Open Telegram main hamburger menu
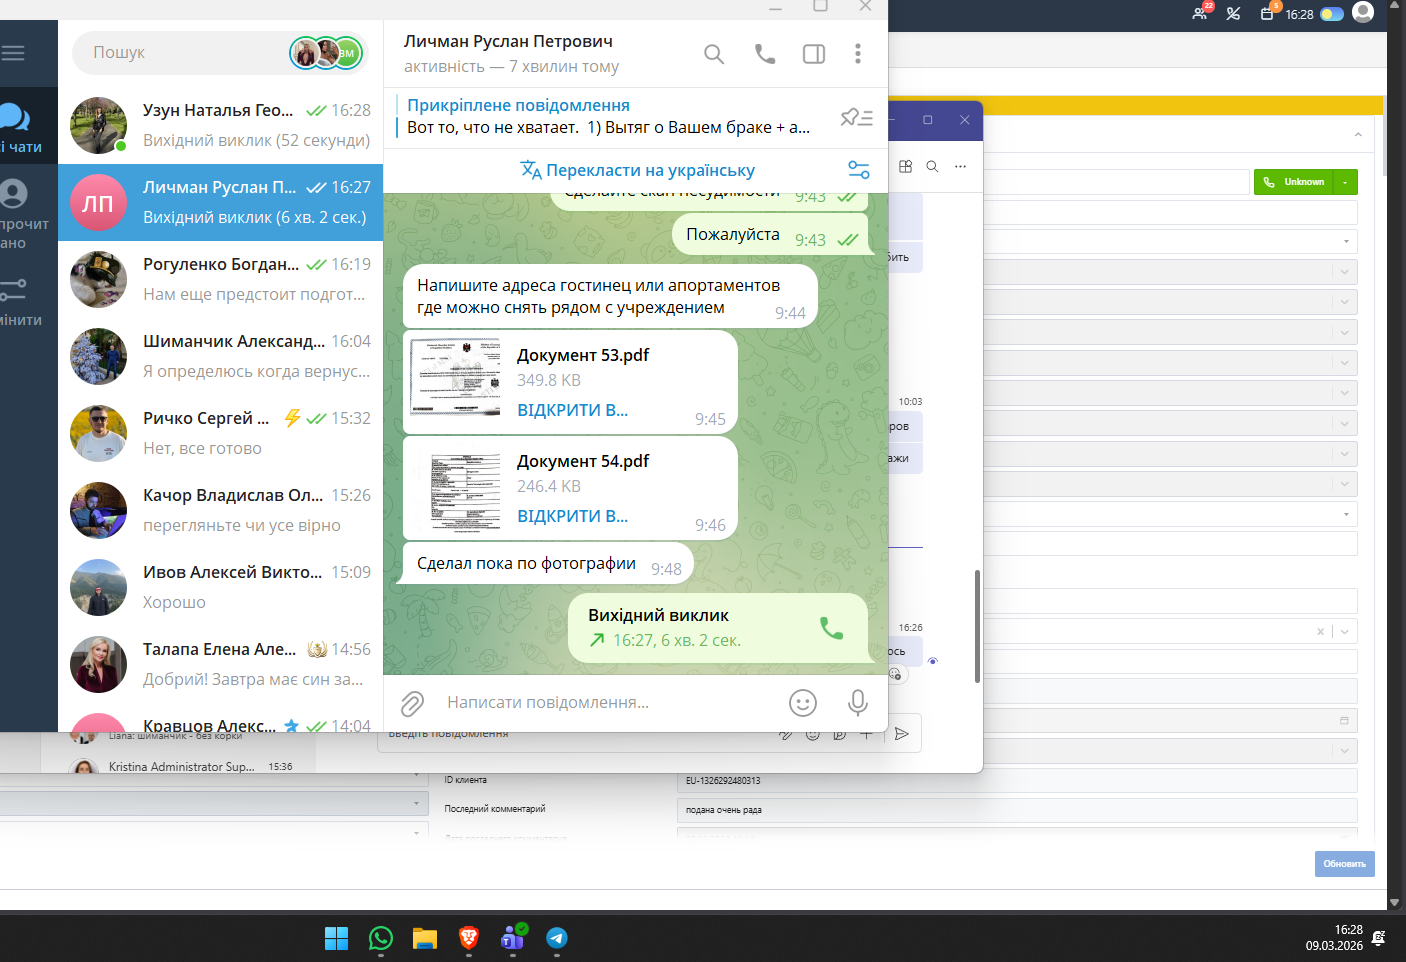The width and height of the screenshot is (1406, 962). [13, 53]
